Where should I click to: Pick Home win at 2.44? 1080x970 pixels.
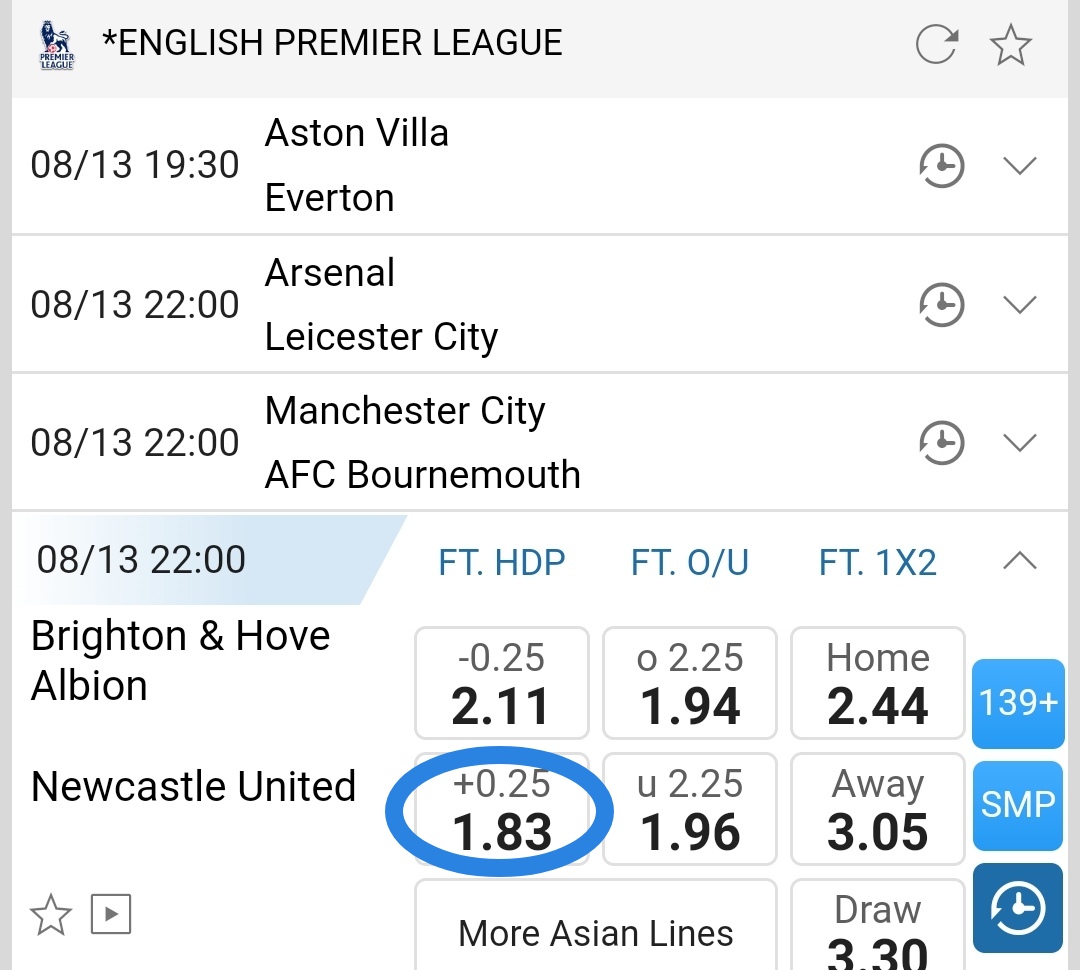coord(878,683)
